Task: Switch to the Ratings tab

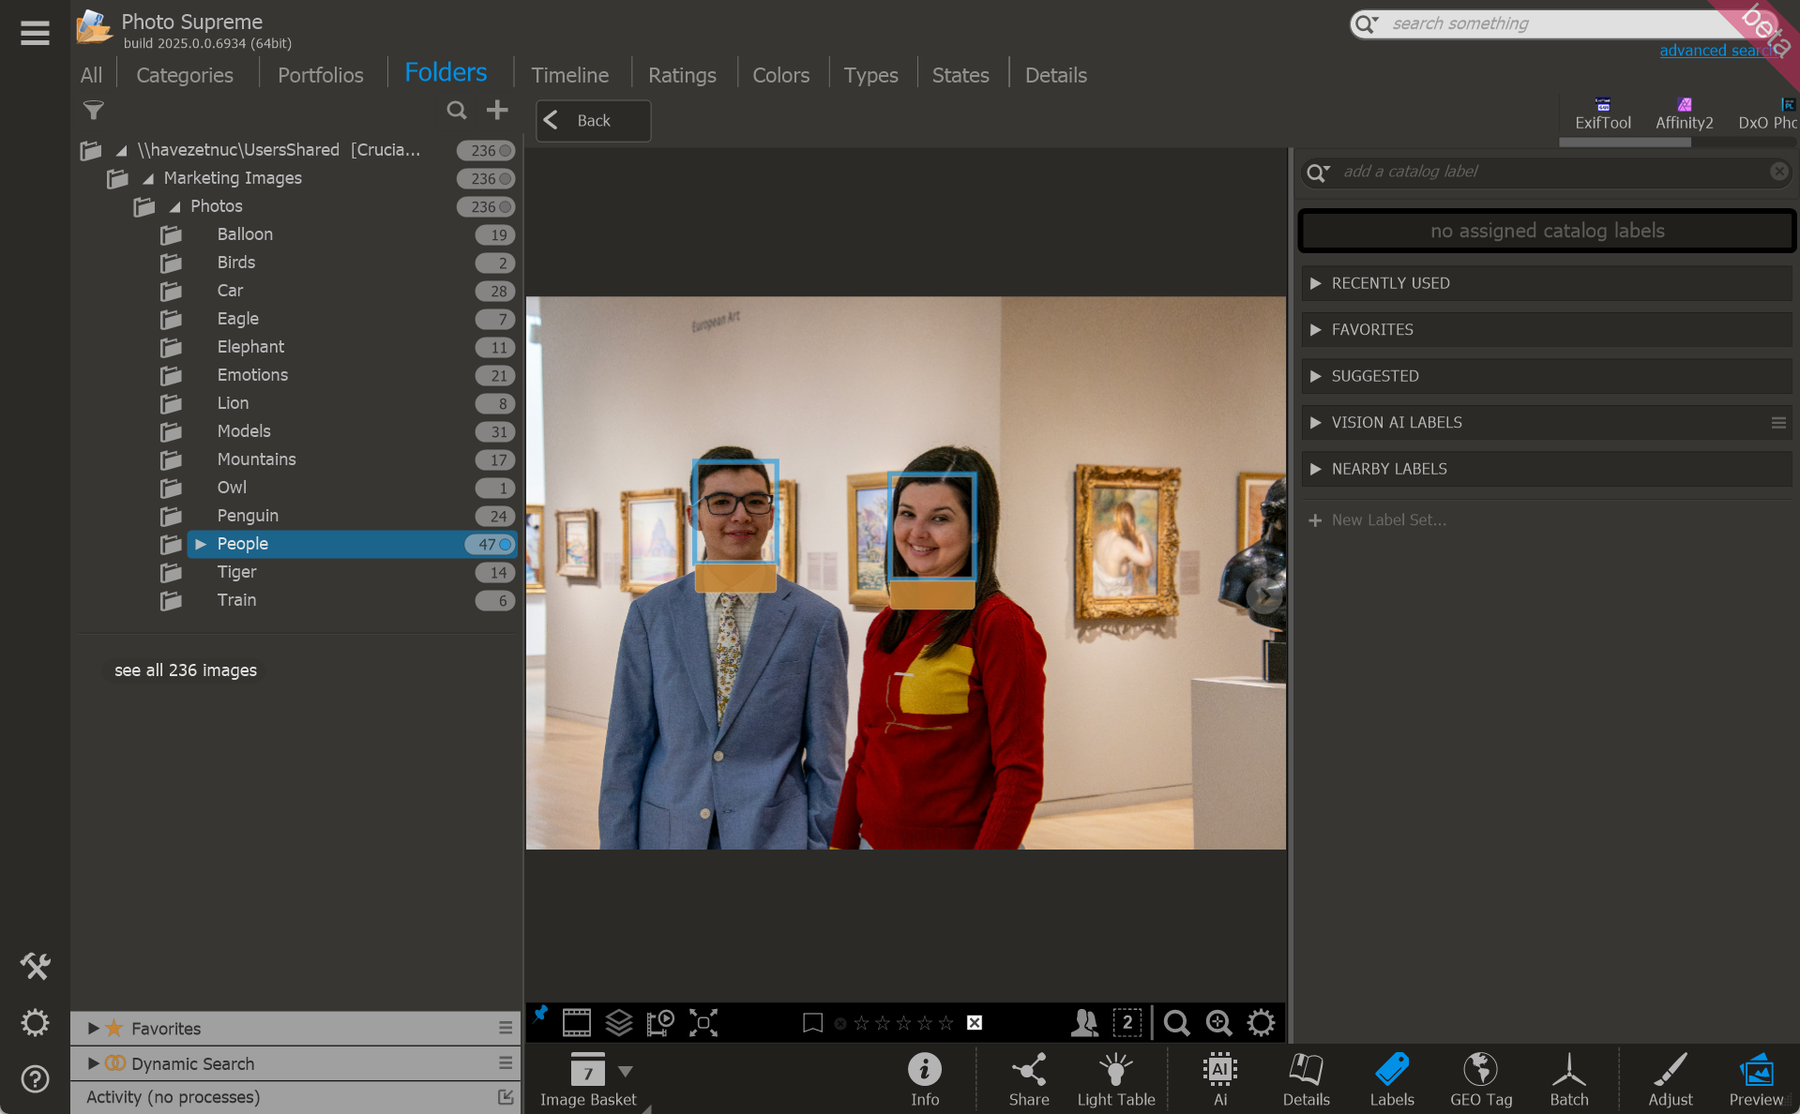Action: point(682,75)
